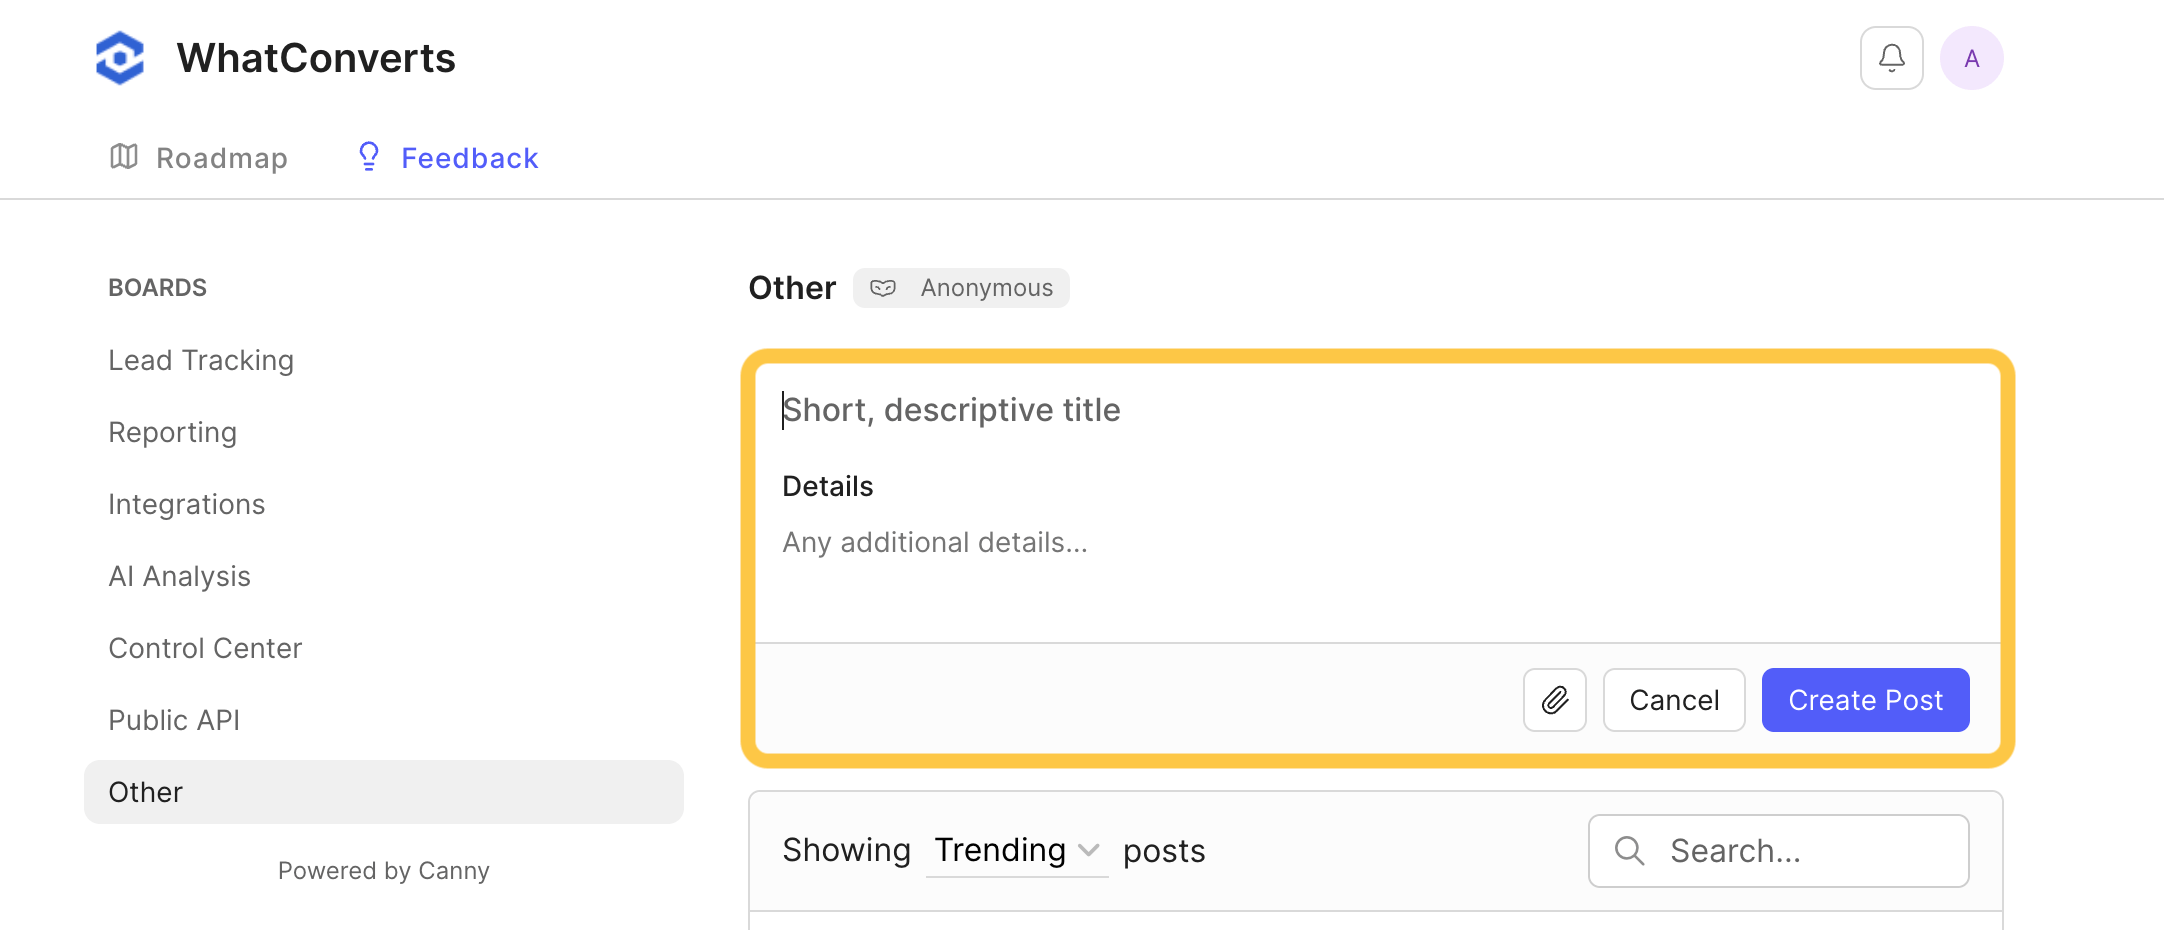Cancel the new post form
Screen dimensions: 2164x930
click(1673, 700)
